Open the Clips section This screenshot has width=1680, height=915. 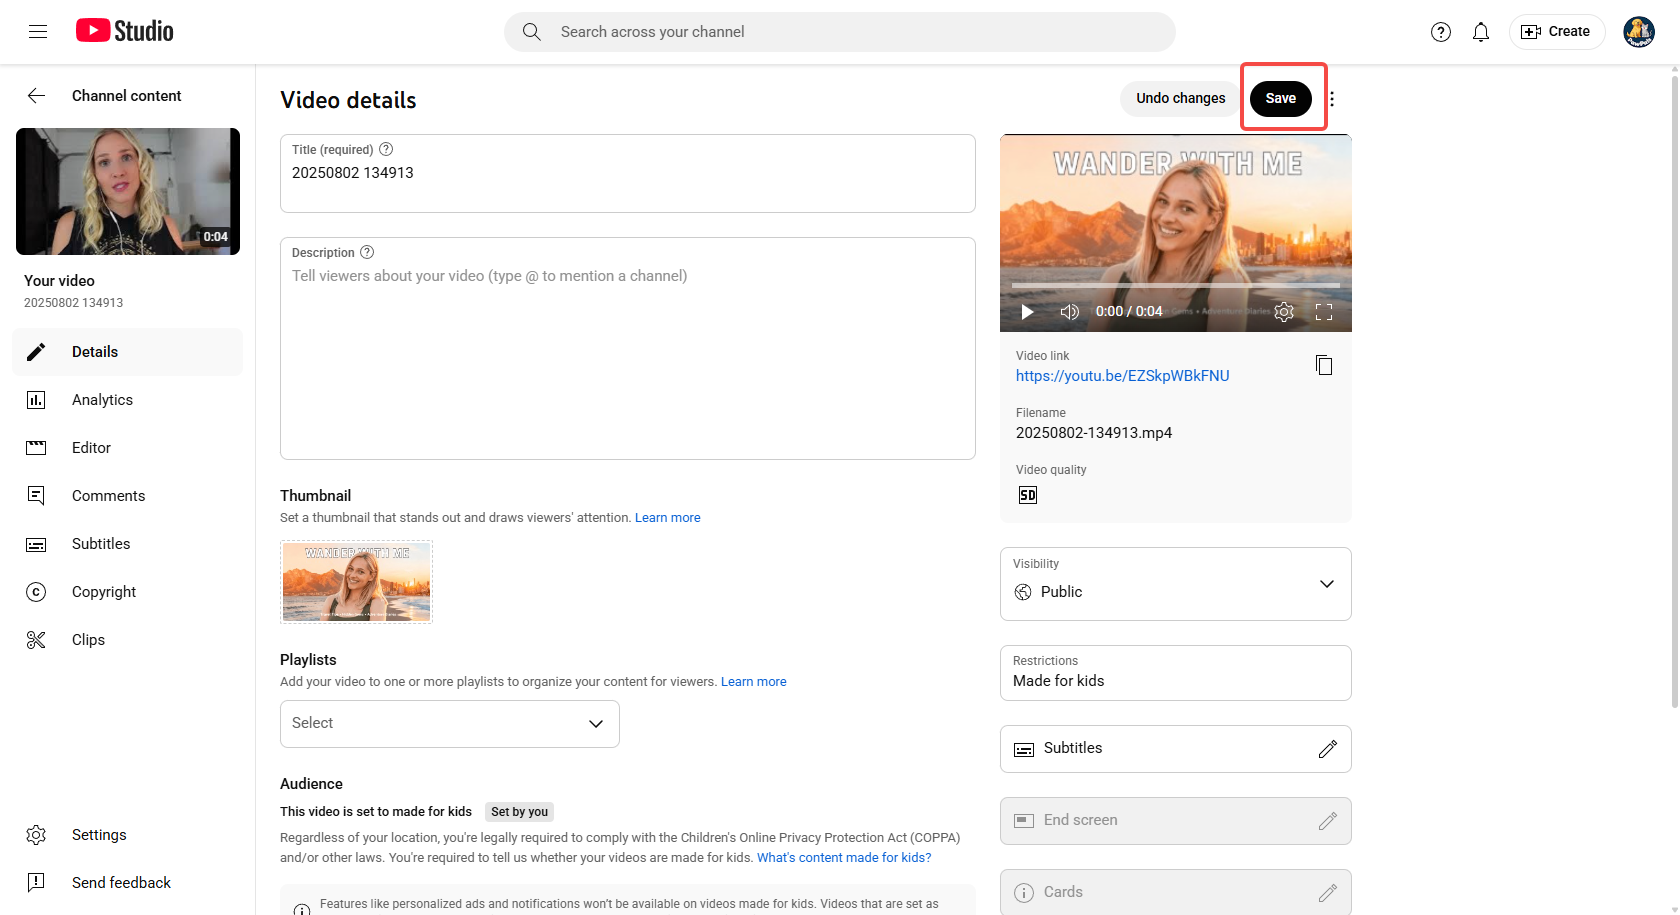pos(88,639)
